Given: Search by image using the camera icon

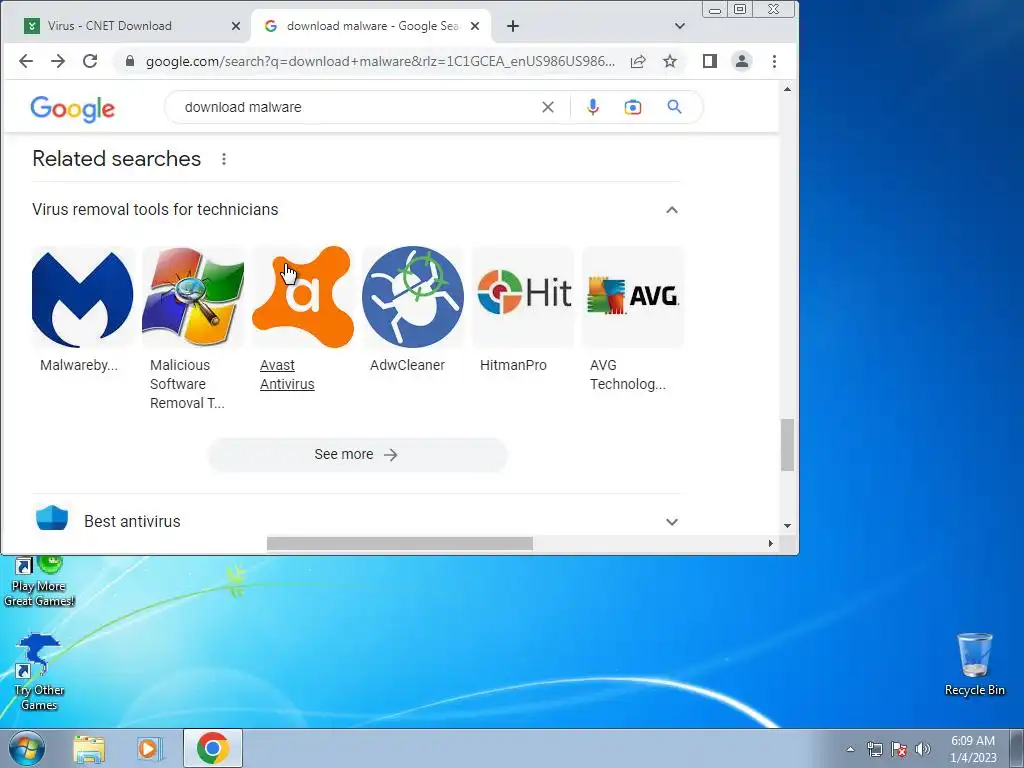Looking at the screenshot, I should coord(633,107).
